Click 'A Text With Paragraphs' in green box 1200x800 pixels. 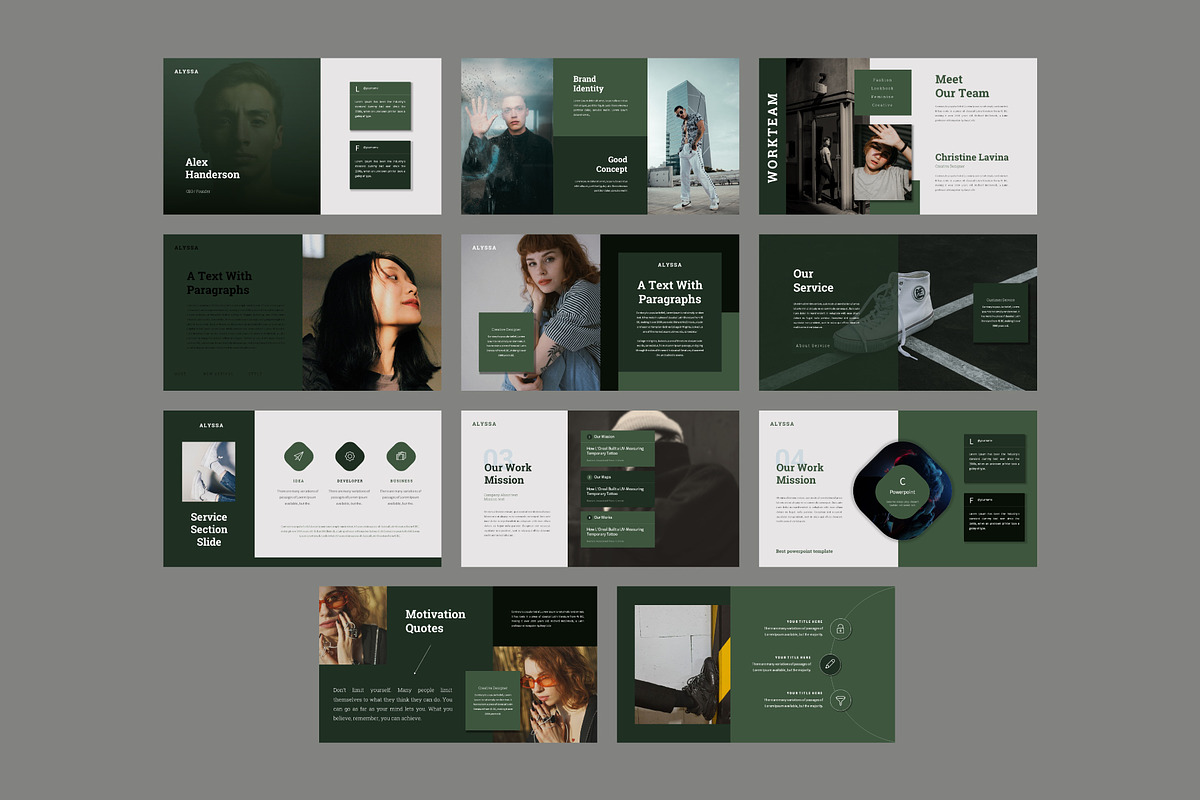[670, 292]
